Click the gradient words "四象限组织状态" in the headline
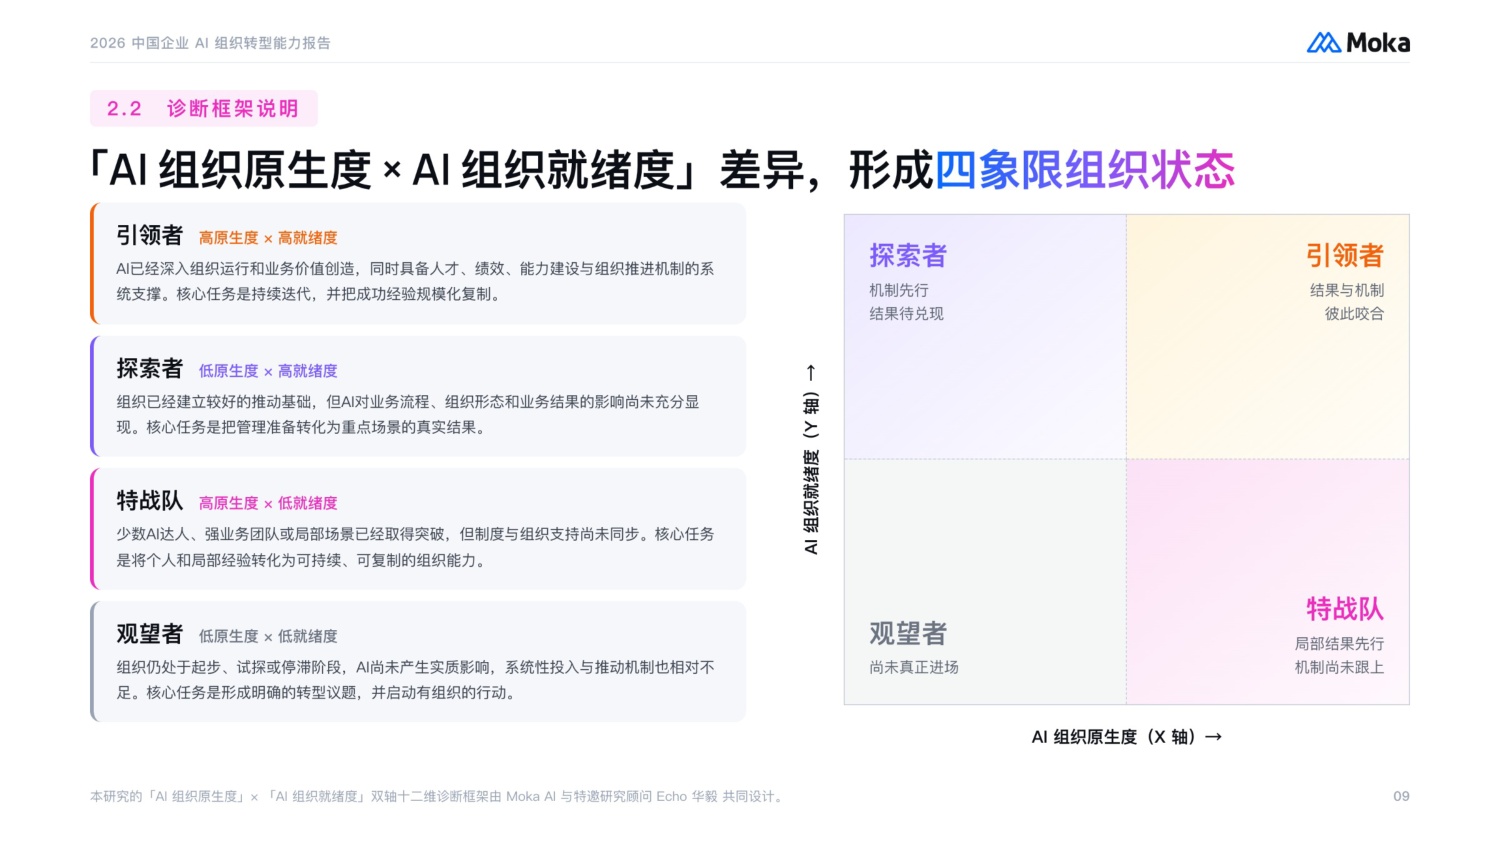This screenshot has height=844, width=1500. (1085, 170)
